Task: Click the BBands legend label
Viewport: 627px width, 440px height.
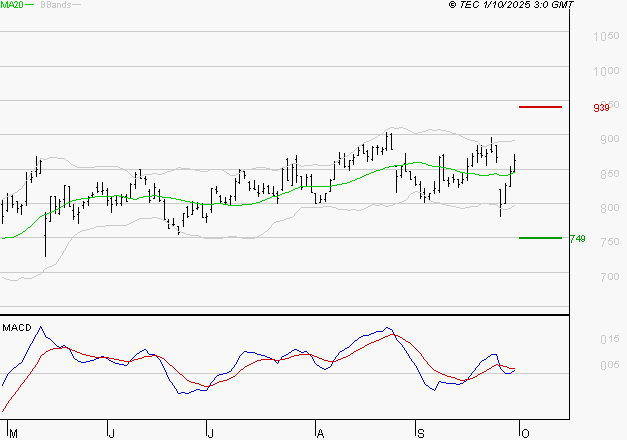Action: (x=56, y=5)
